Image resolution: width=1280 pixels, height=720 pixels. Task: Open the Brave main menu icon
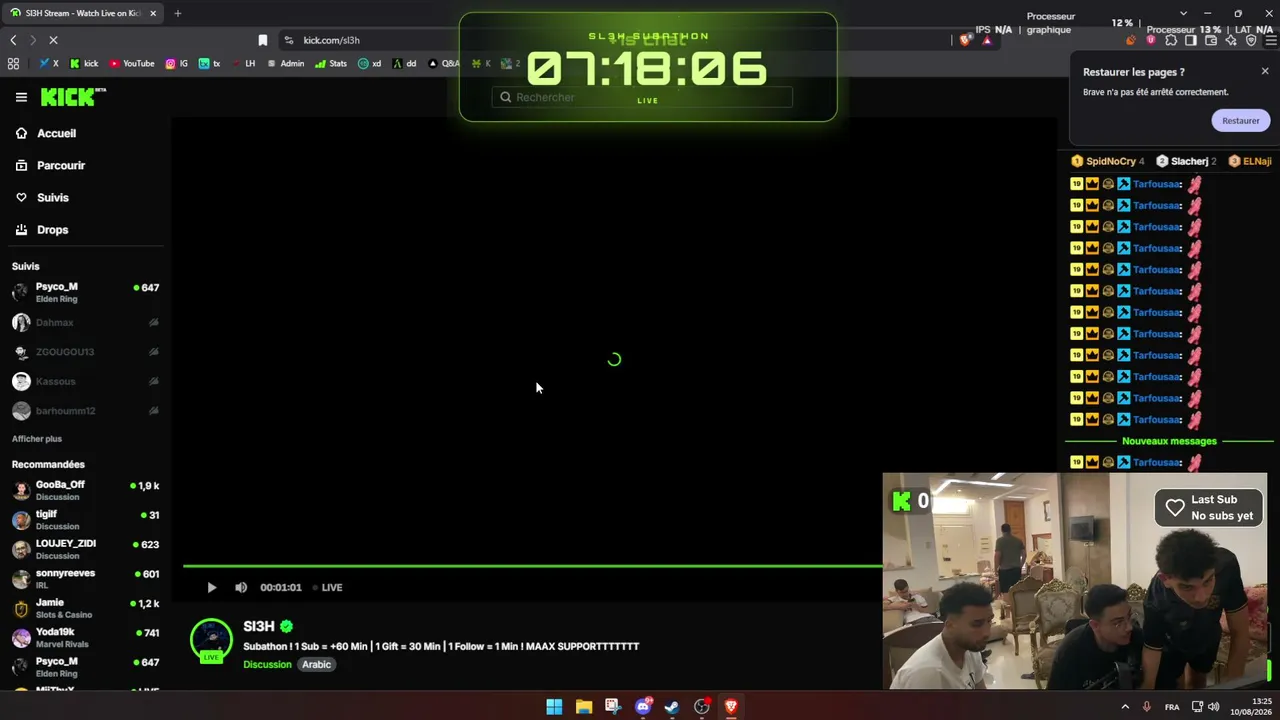pos(1271,40)
